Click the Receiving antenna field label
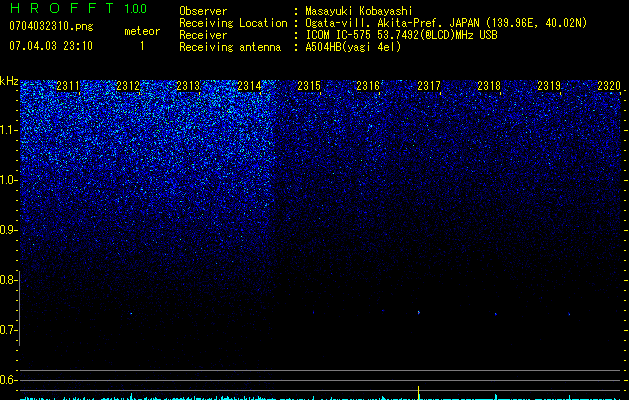629x400 pixels. click(x=230, y=47)
